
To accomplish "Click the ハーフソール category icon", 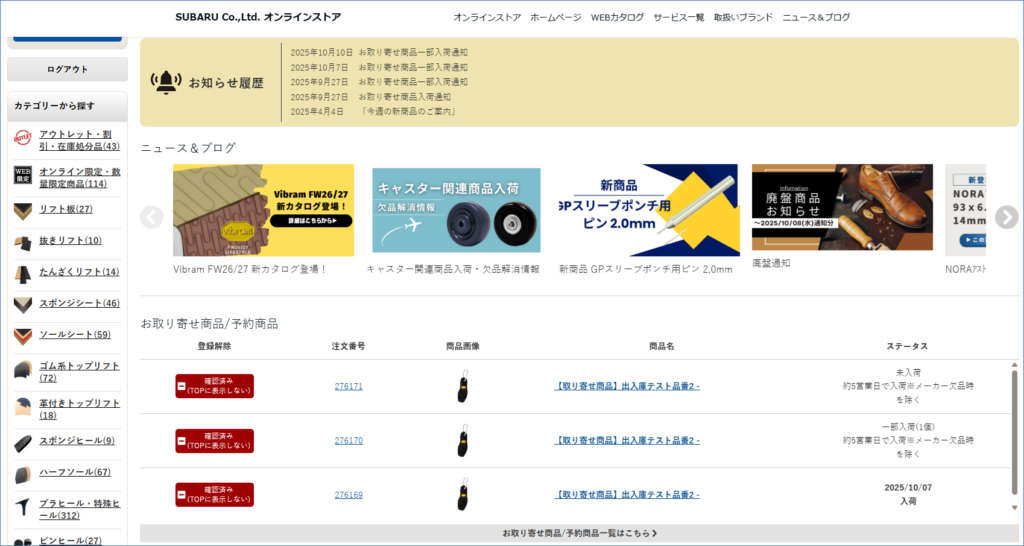I will tap(23, 474).
